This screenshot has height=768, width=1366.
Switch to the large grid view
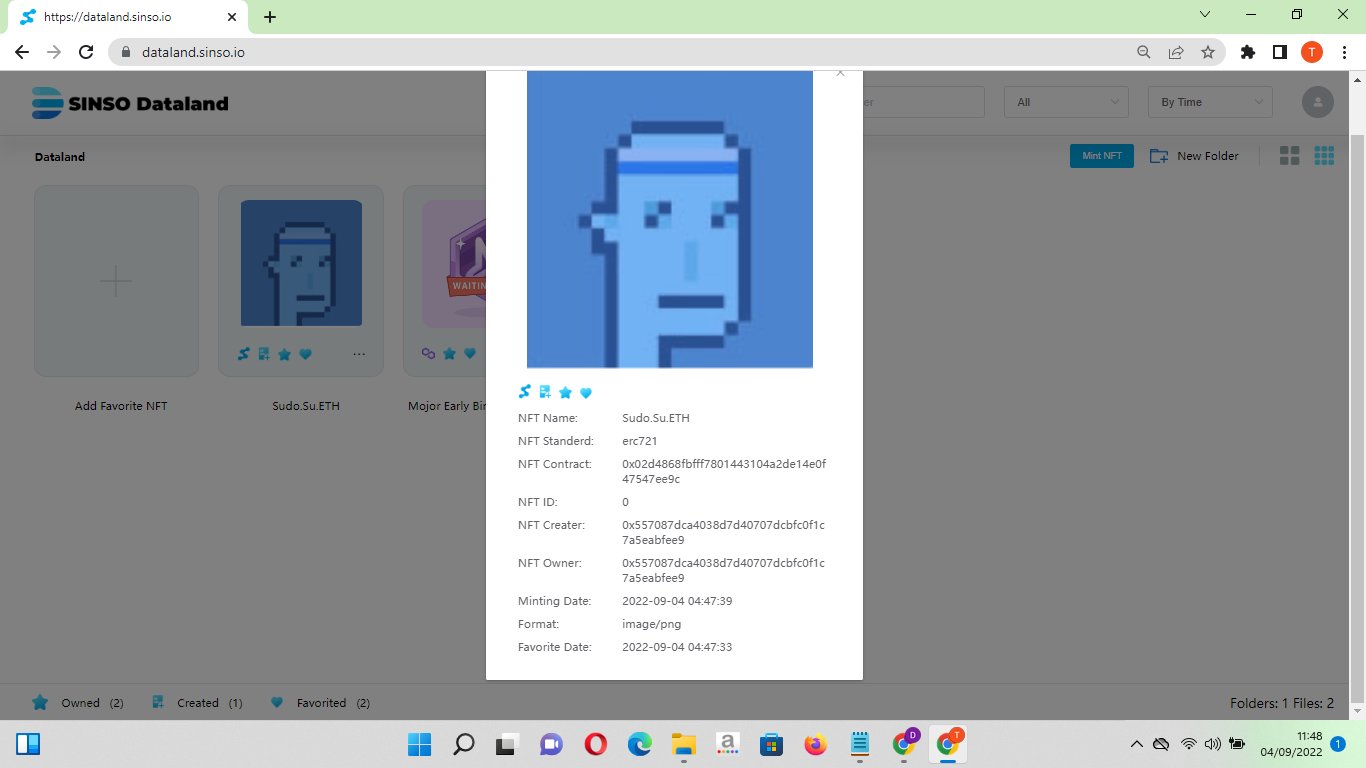[x=1290, y=156]
